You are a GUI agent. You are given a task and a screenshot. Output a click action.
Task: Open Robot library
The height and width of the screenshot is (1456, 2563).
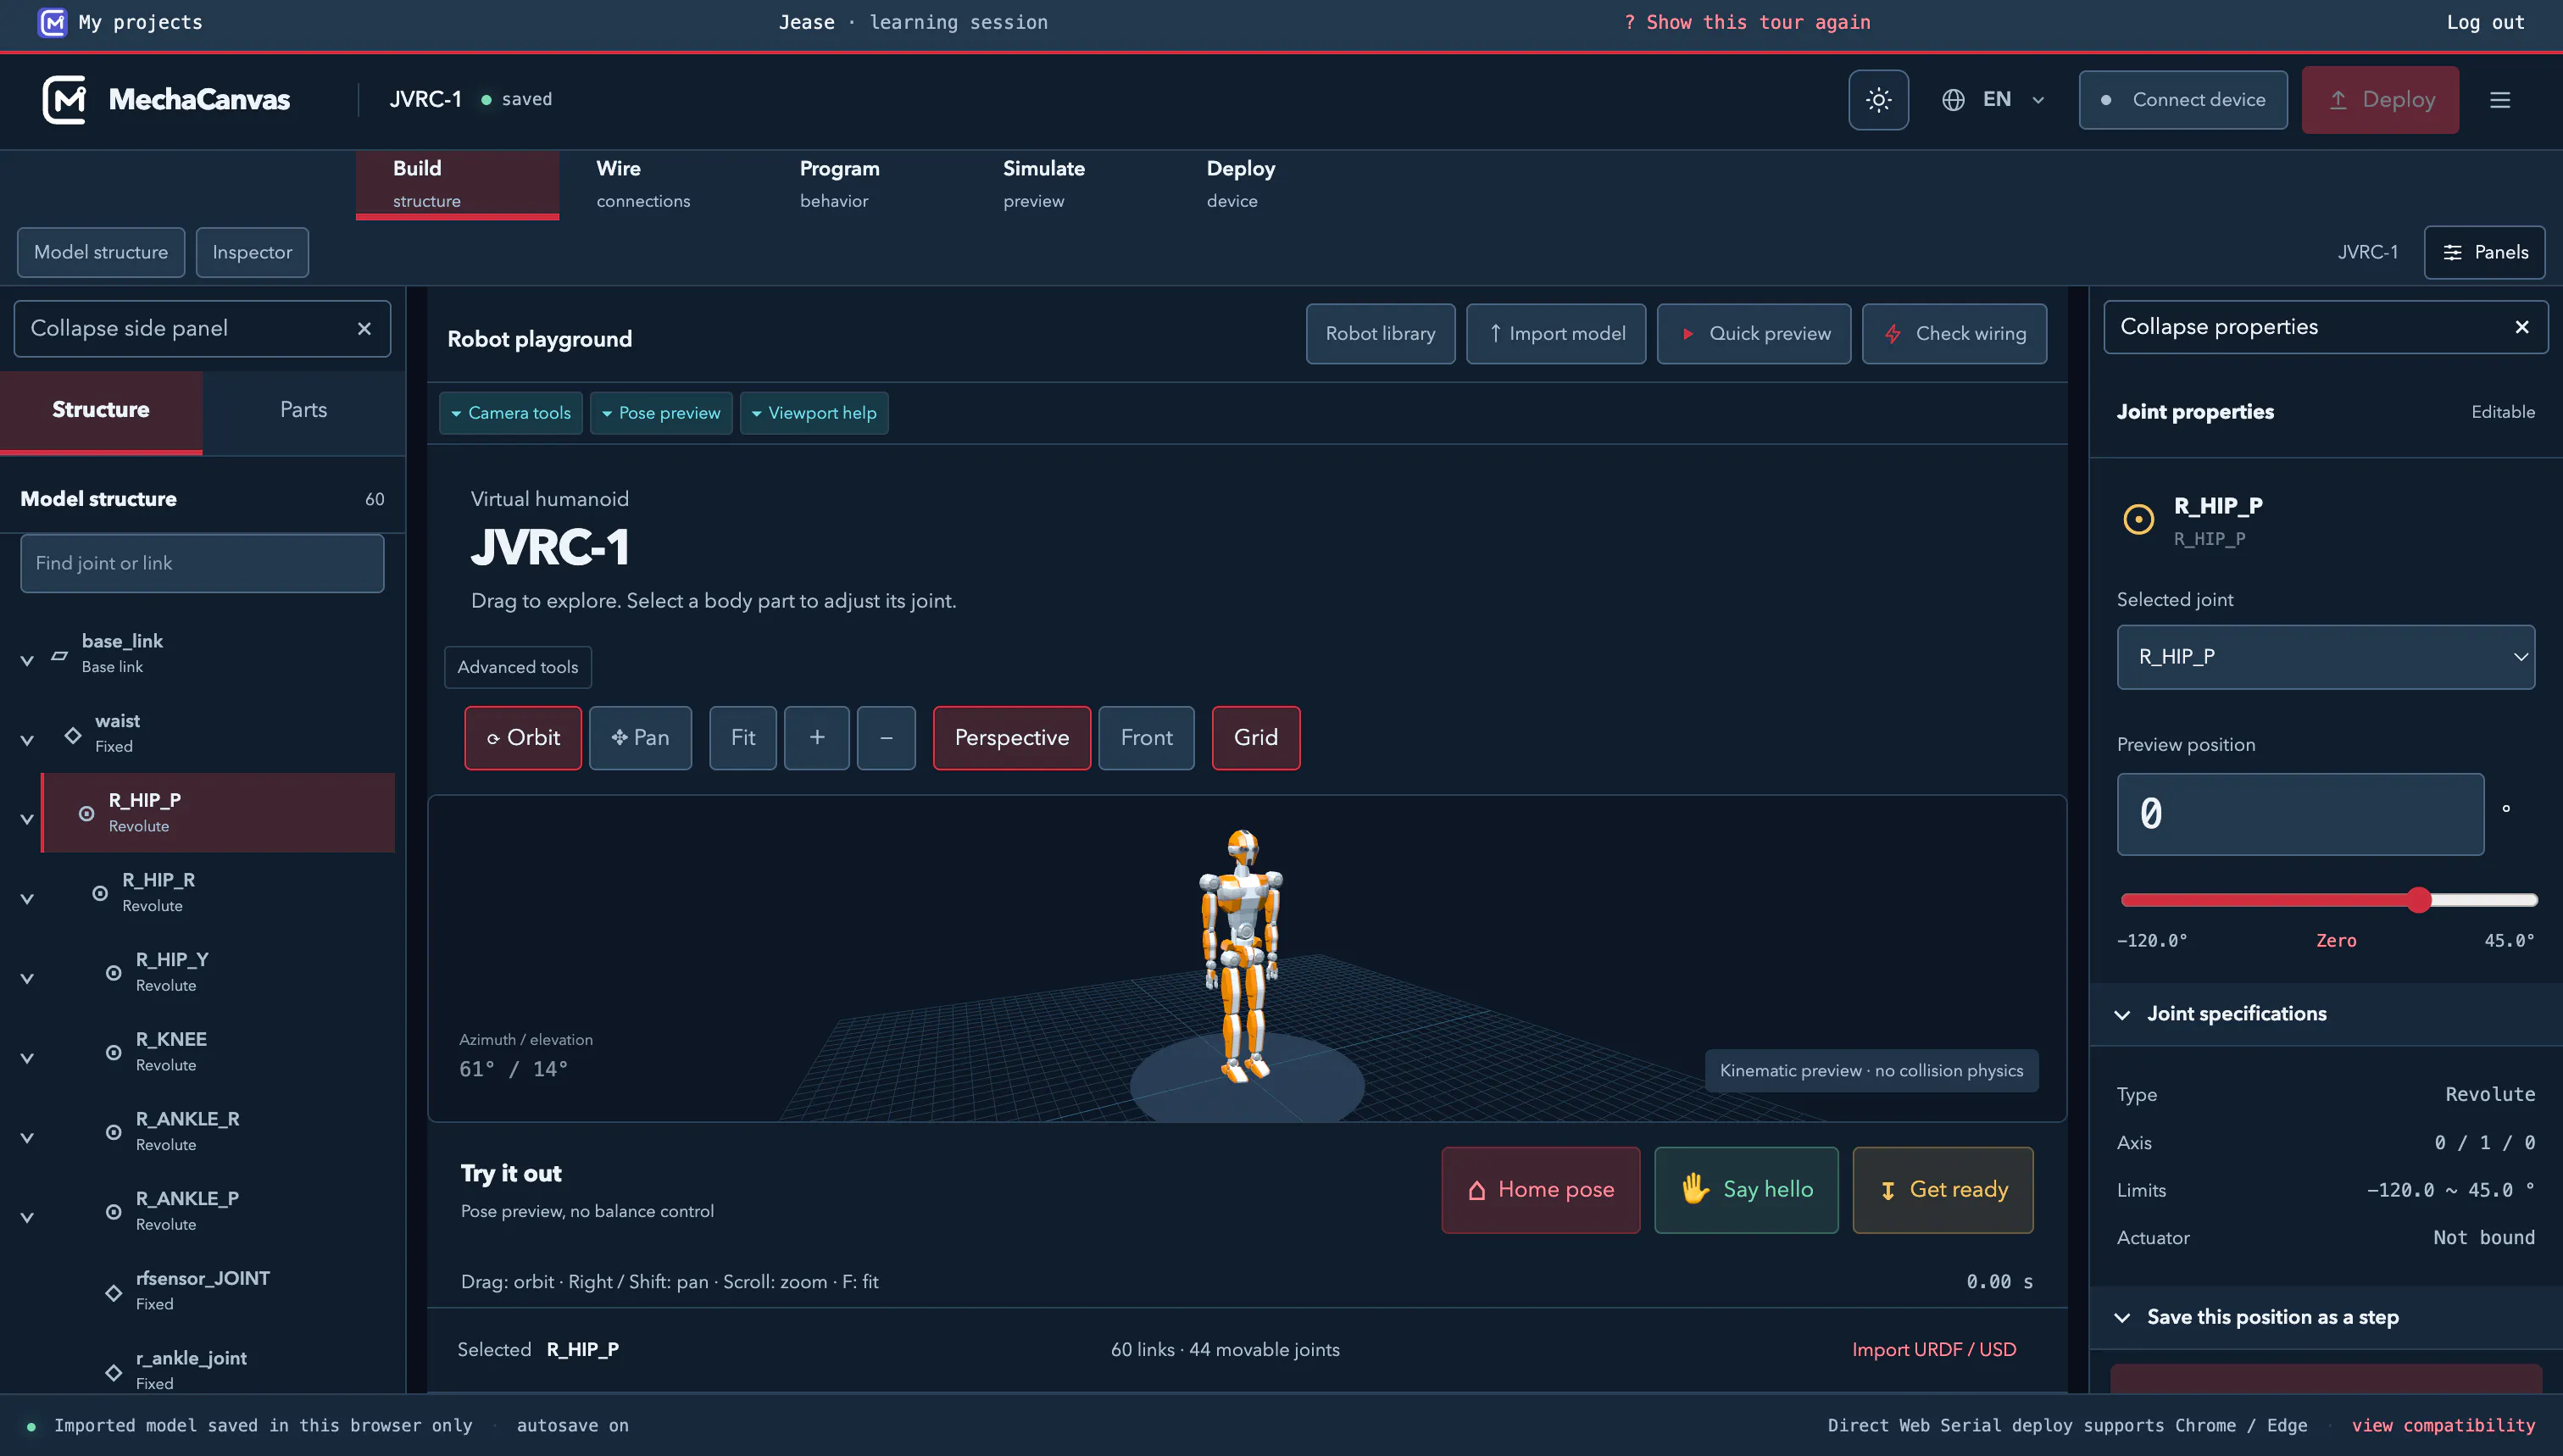coord(1380,334)
